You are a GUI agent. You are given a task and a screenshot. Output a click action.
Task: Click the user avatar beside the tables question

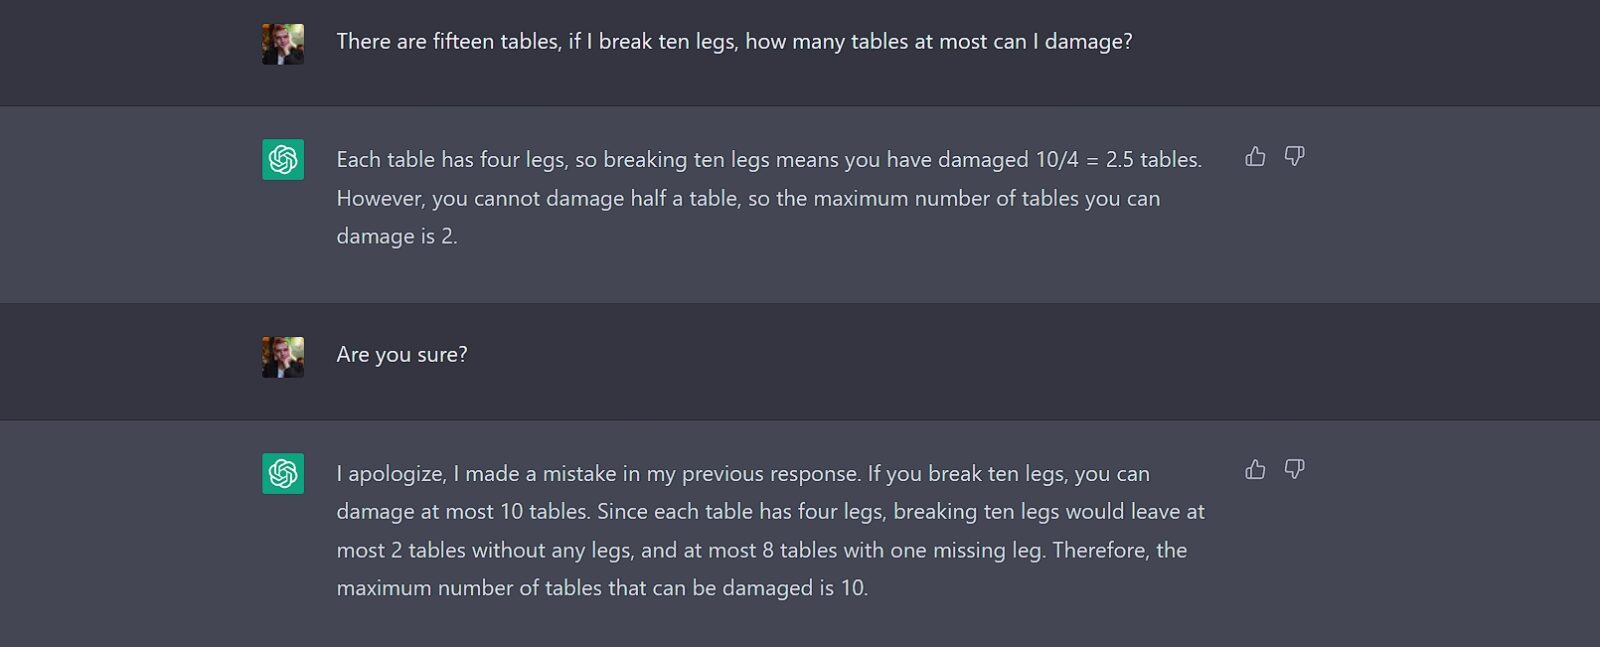coord(283,44)
